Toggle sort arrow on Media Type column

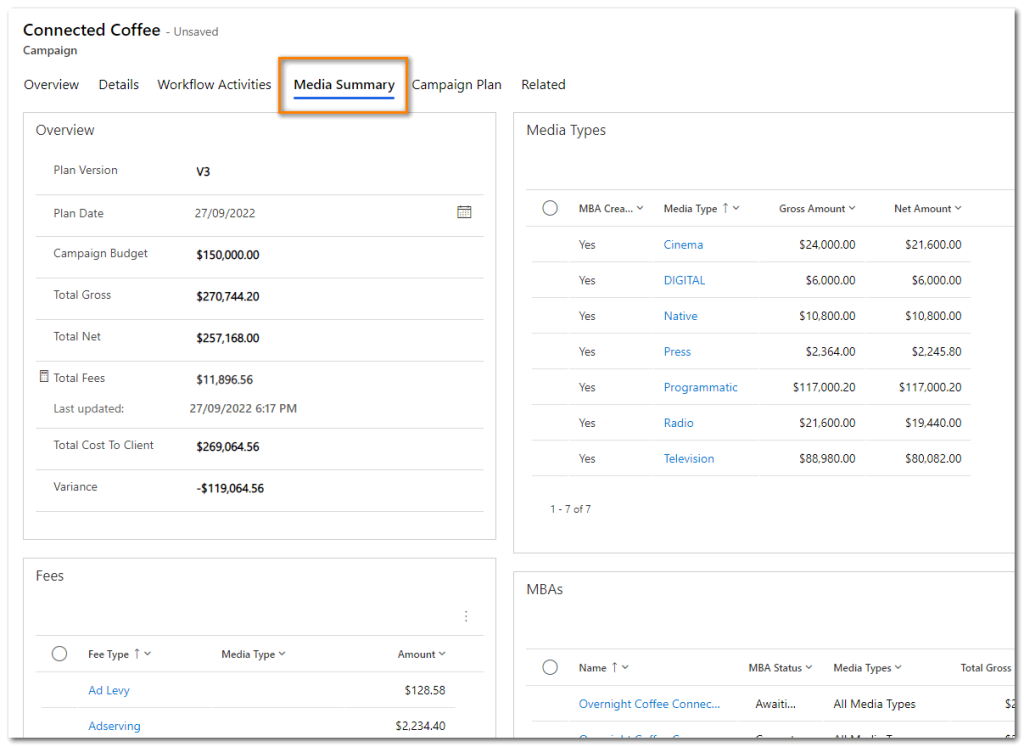coord(725,208)
